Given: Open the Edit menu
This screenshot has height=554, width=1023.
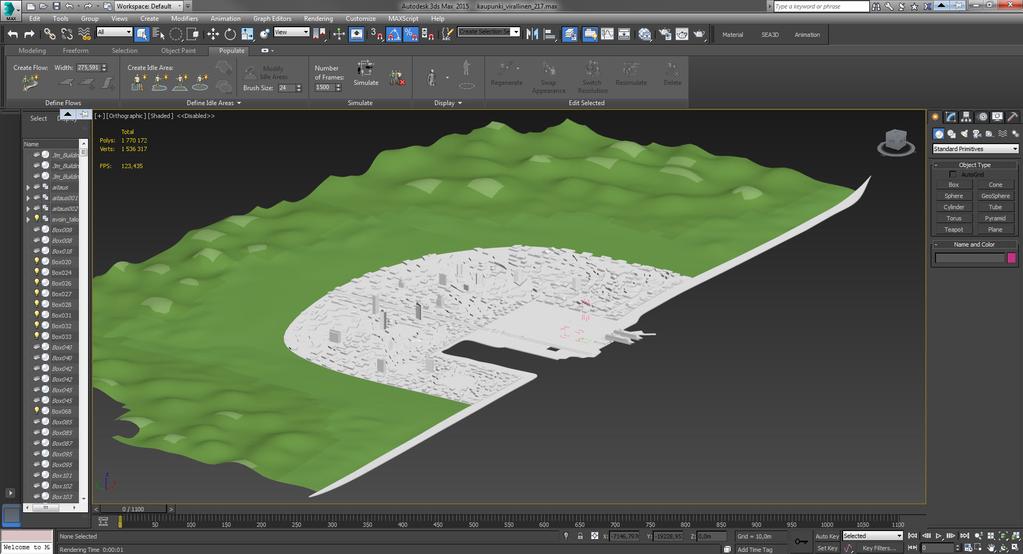Looking at the screenshot, I should pos(34,19).
